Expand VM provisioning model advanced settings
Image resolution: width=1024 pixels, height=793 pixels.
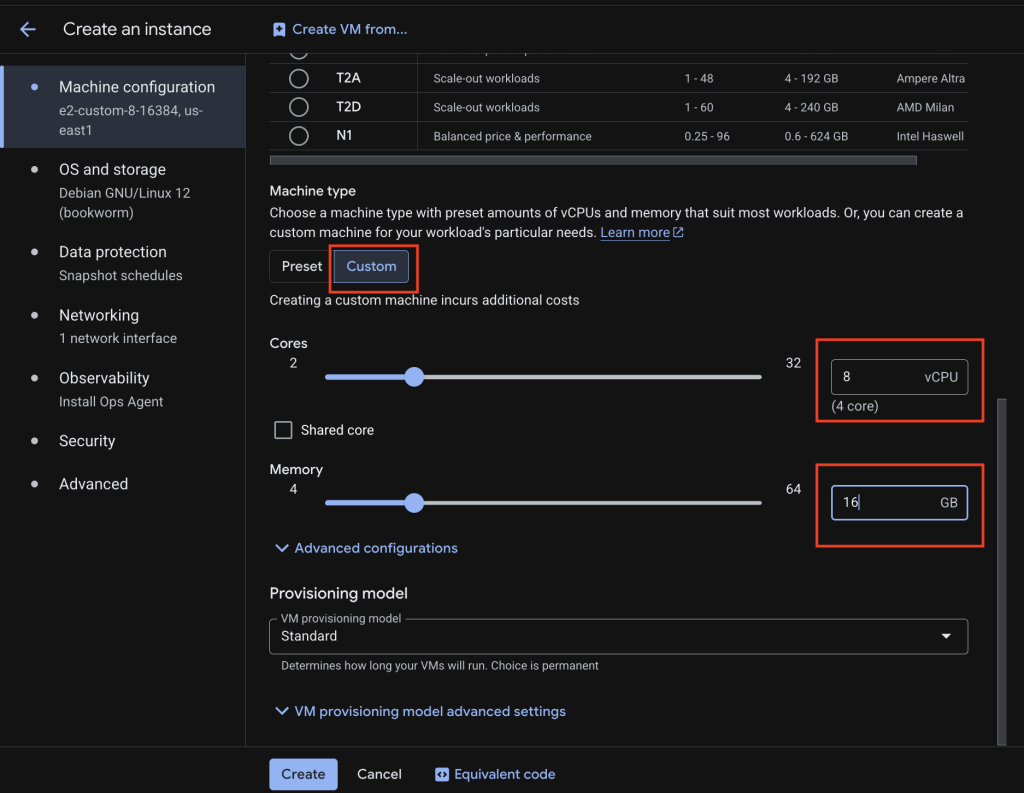coord(421,711)
